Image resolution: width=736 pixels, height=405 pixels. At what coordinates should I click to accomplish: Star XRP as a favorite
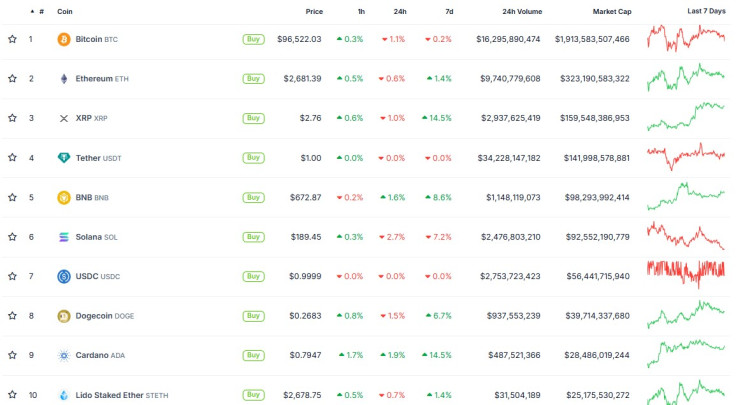(x=12, y=118)
